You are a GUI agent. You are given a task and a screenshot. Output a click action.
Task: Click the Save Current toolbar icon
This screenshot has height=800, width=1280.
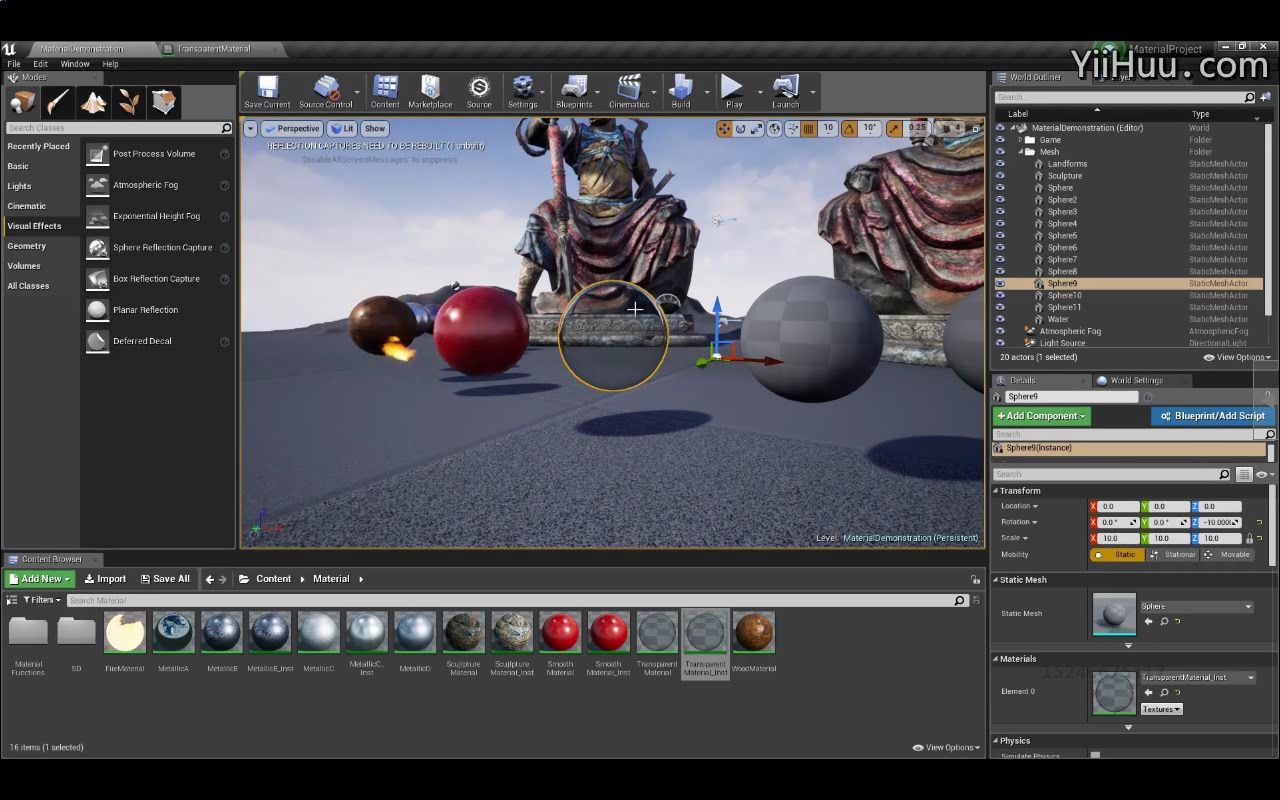click(267, 91)
